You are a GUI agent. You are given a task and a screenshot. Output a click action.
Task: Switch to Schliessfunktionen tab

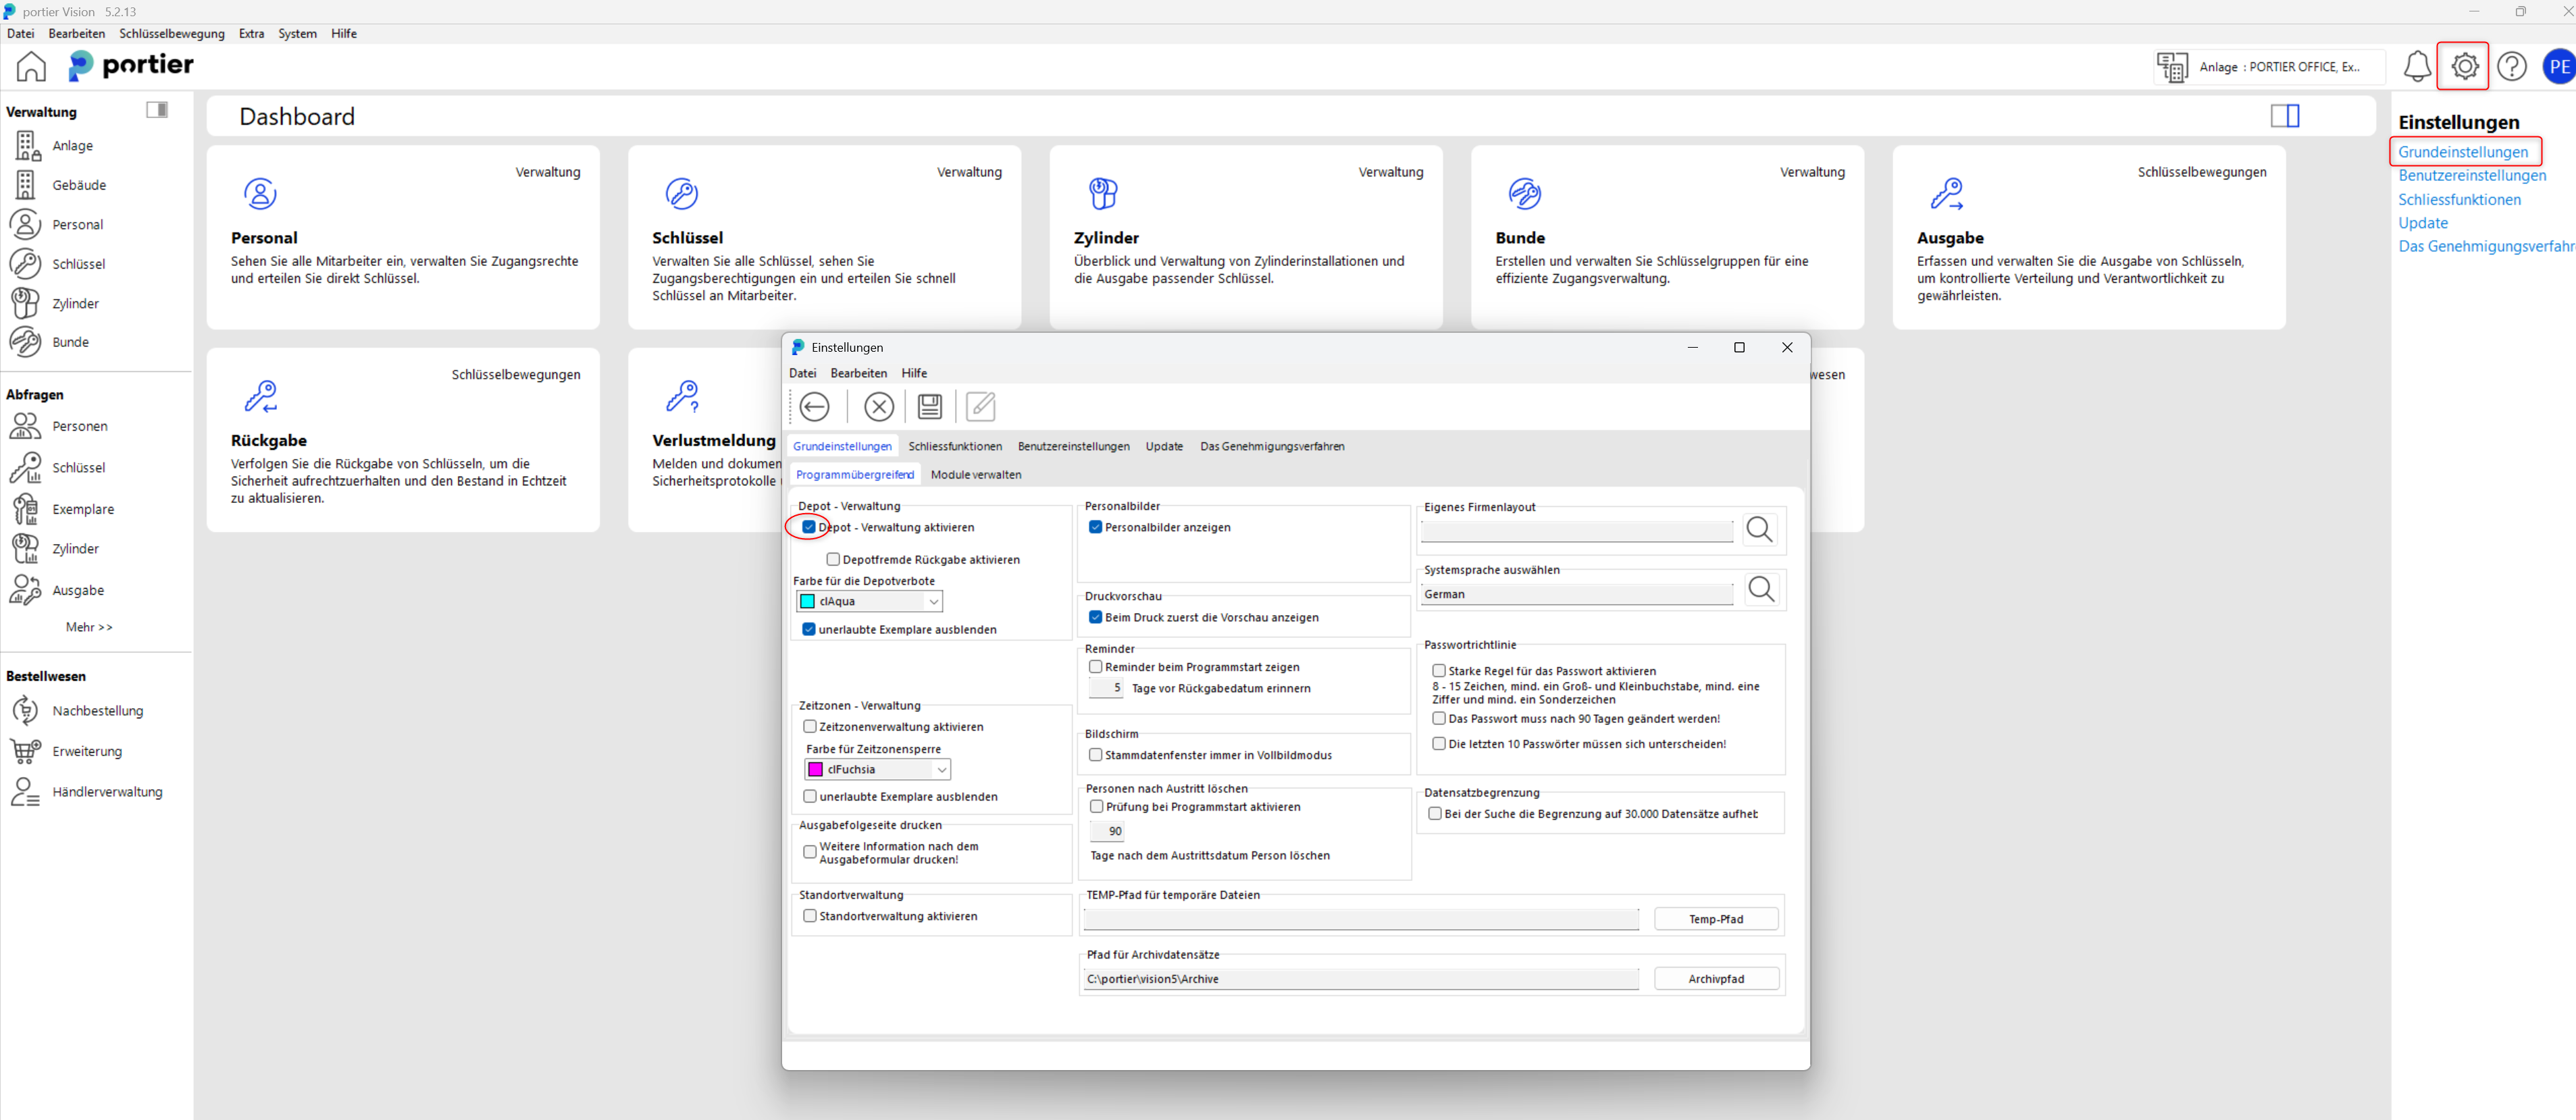point(954,446)
